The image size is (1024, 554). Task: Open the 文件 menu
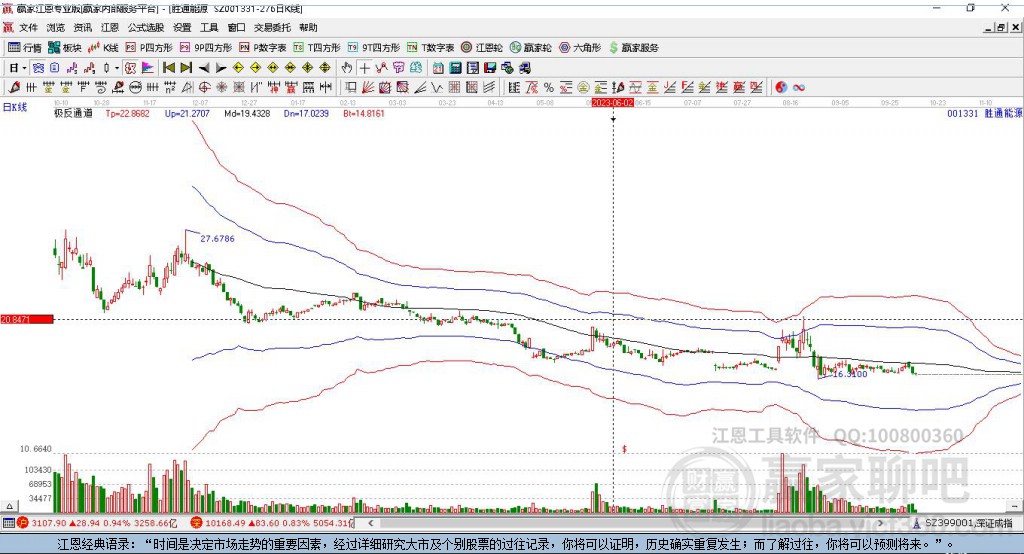point(28,27)
